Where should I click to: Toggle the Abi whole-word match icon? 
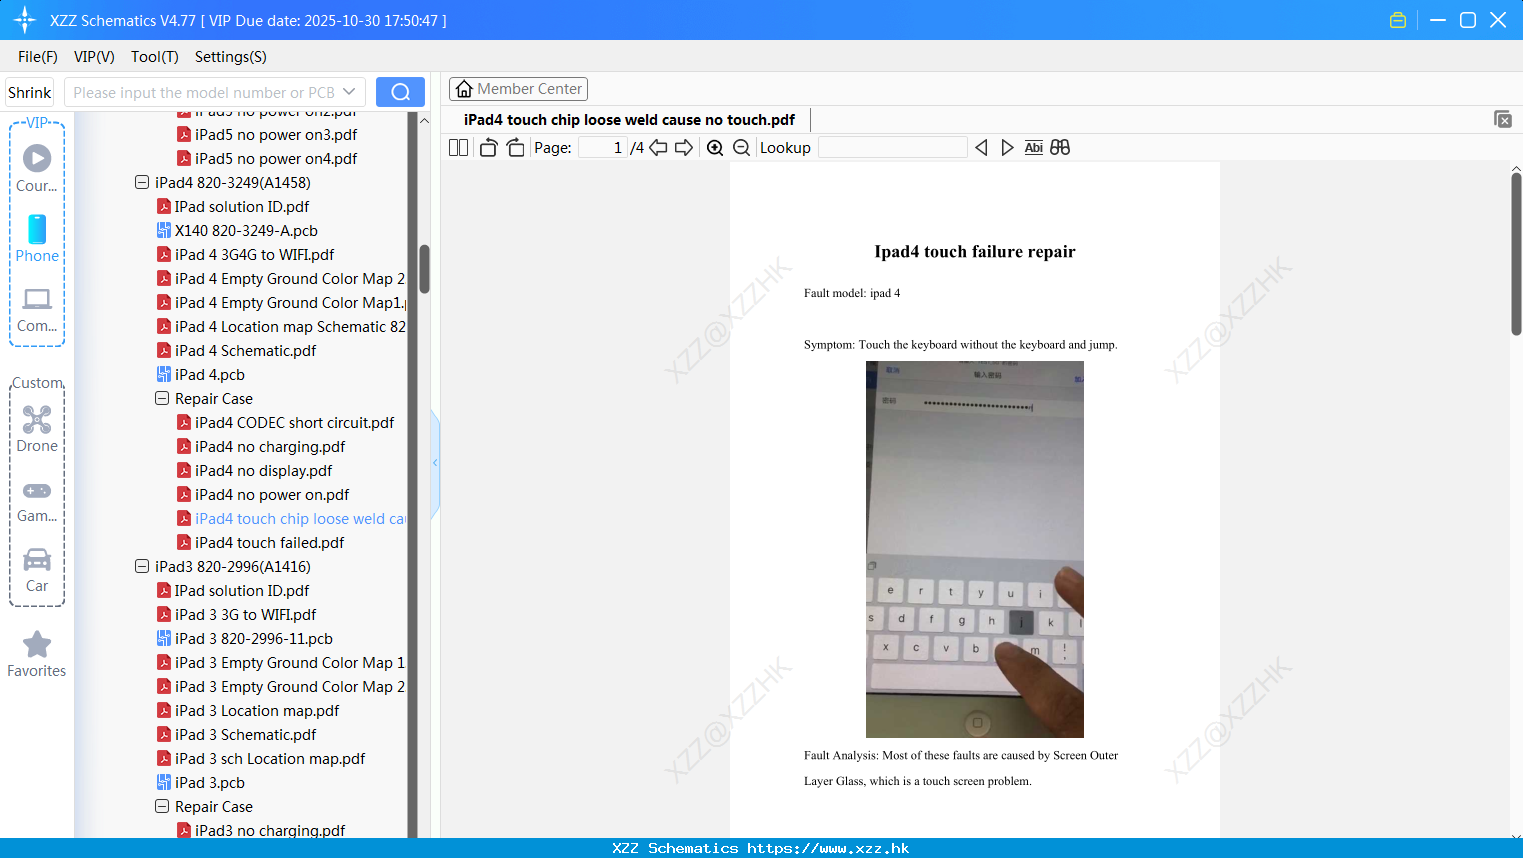point(1034,148)
